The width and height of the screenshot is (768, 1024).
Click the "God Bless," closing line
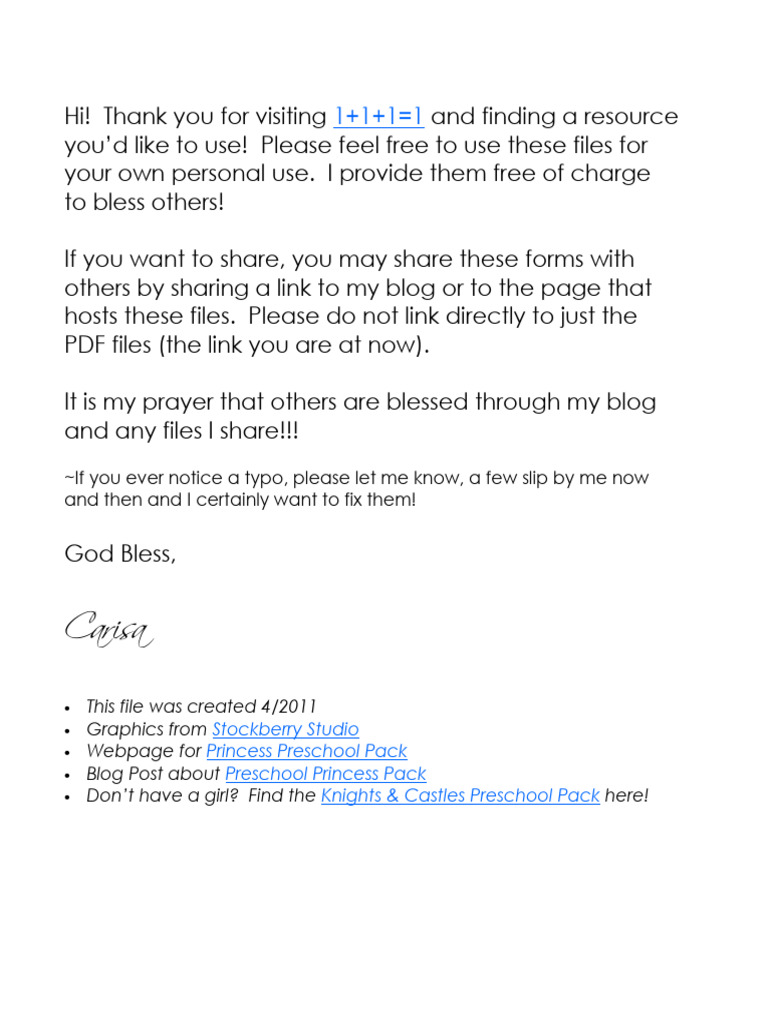pos(120,554)
